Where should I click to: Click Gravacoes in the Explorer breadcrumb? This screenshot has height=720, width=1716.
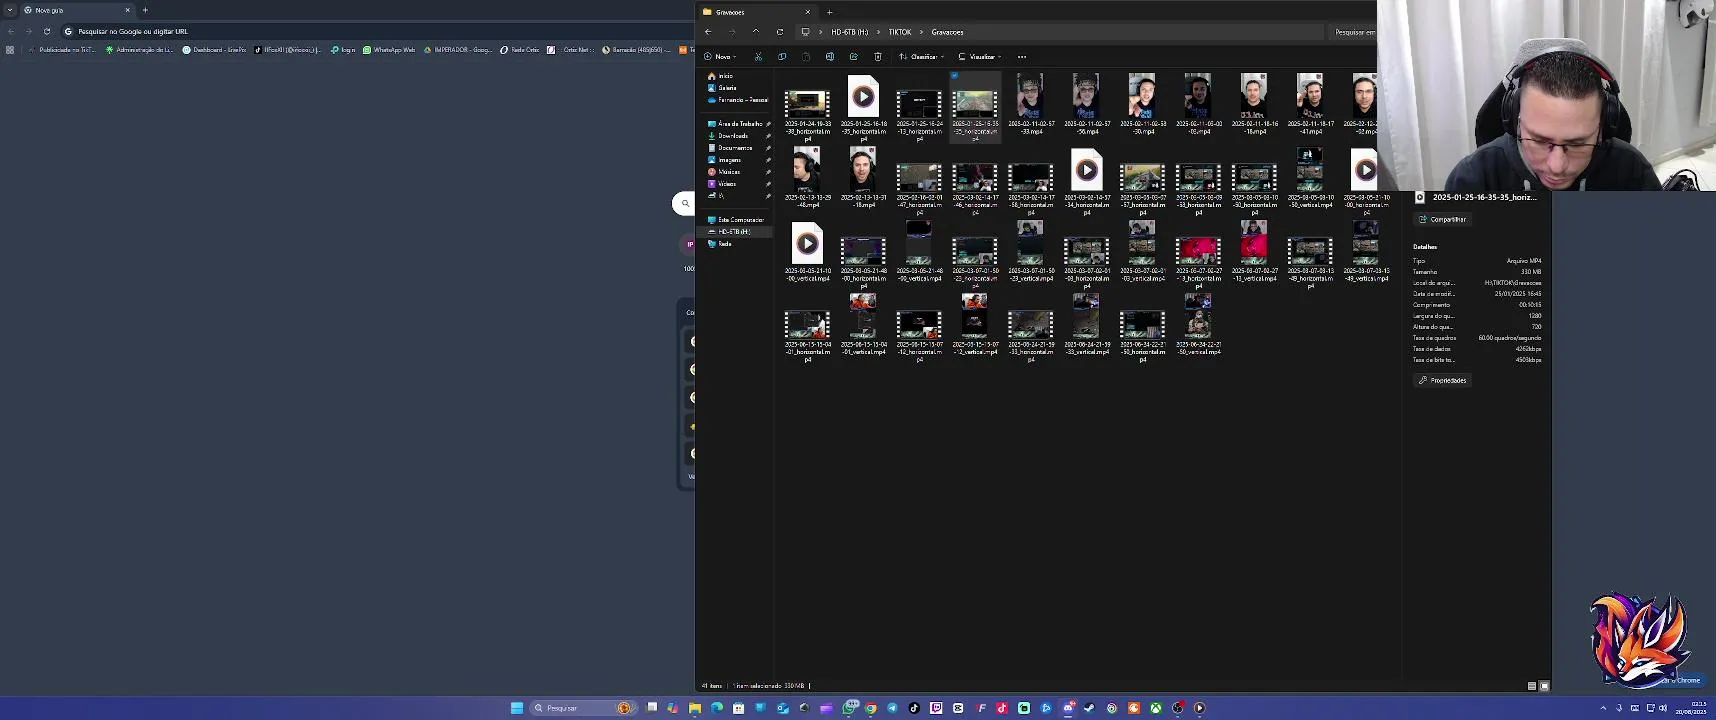click(947, 32)
